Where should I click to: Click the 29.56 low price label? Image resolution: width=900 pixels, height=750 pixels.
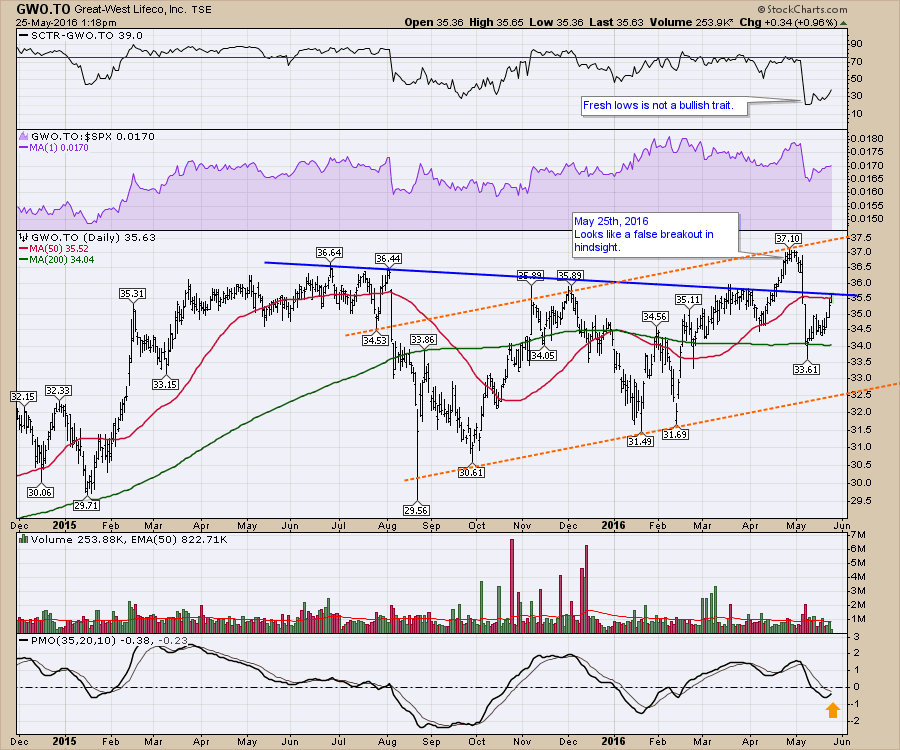(416, 510)
